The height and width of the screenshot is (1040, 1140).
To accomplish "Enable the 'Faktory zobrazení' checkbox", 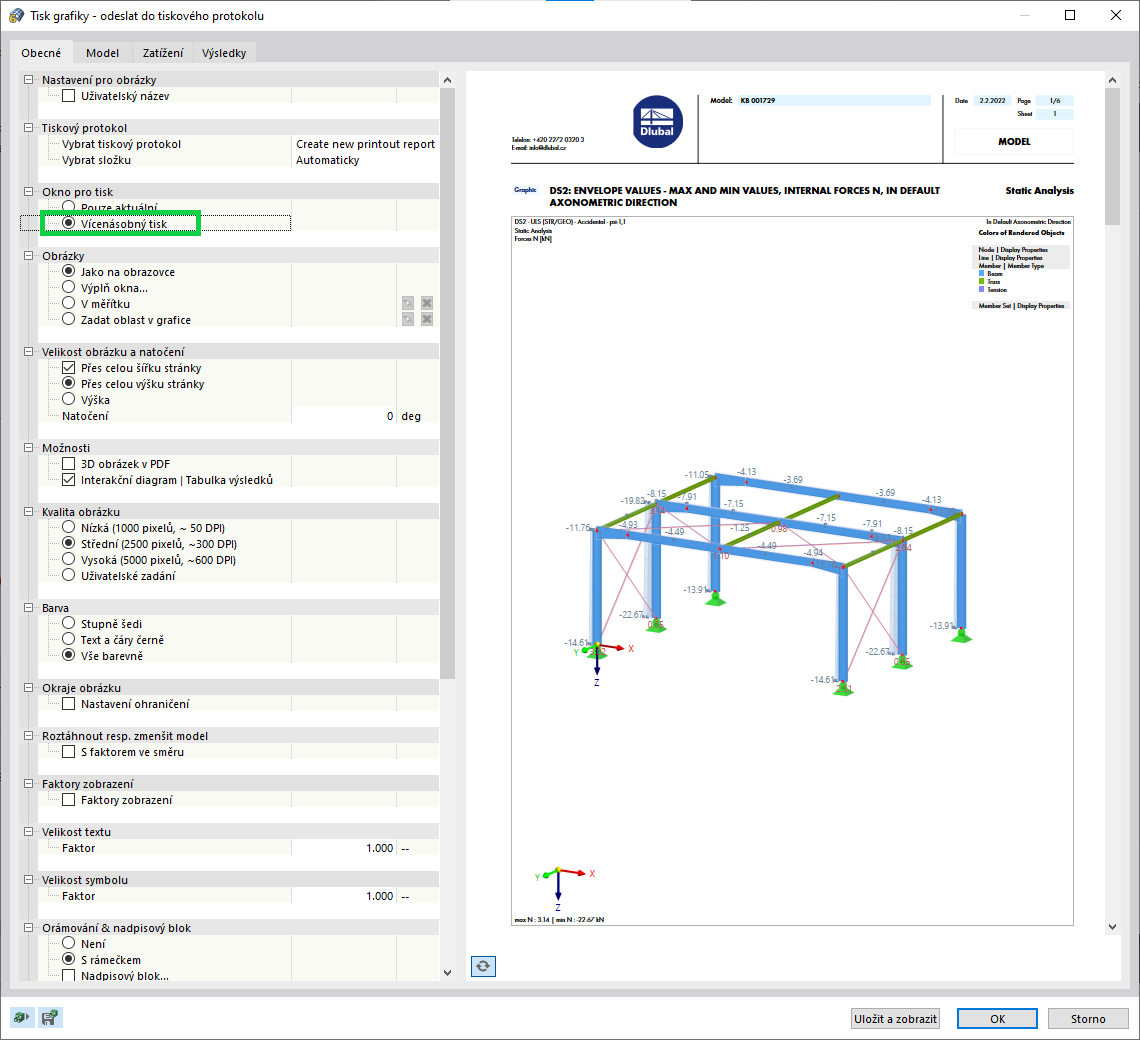I will (68, 799).
